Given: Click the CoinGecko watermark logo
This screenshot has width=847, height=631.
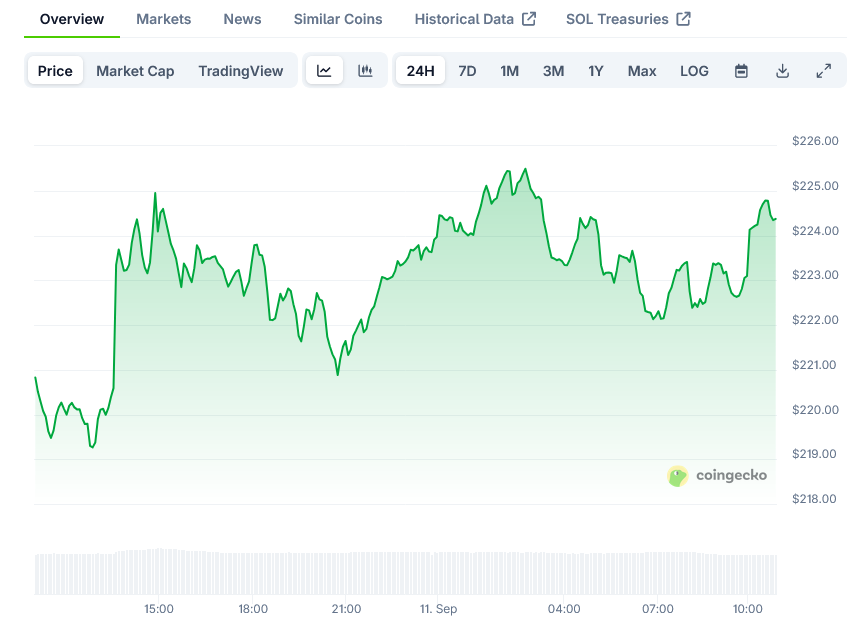Looking at the screenshot, I should pos(718,475).
